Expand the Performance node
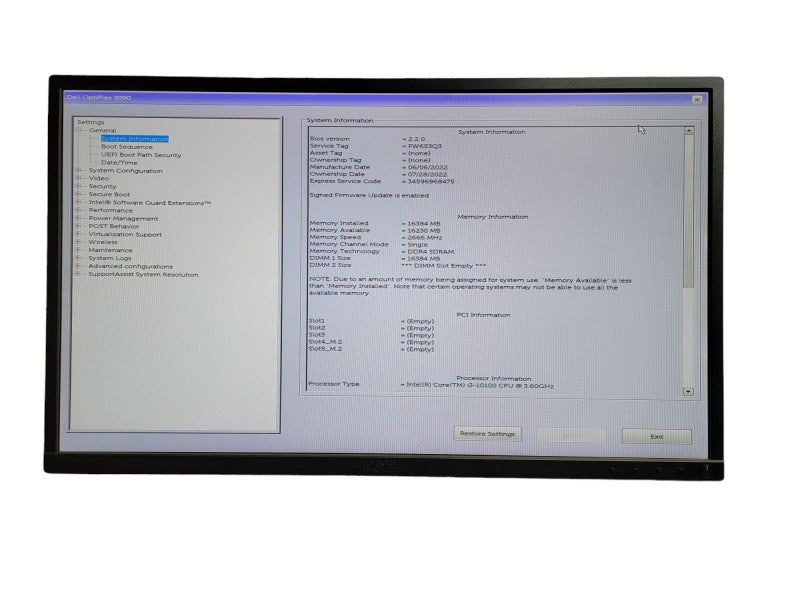Viewport: 800px width, 600px height. point(79,210)
